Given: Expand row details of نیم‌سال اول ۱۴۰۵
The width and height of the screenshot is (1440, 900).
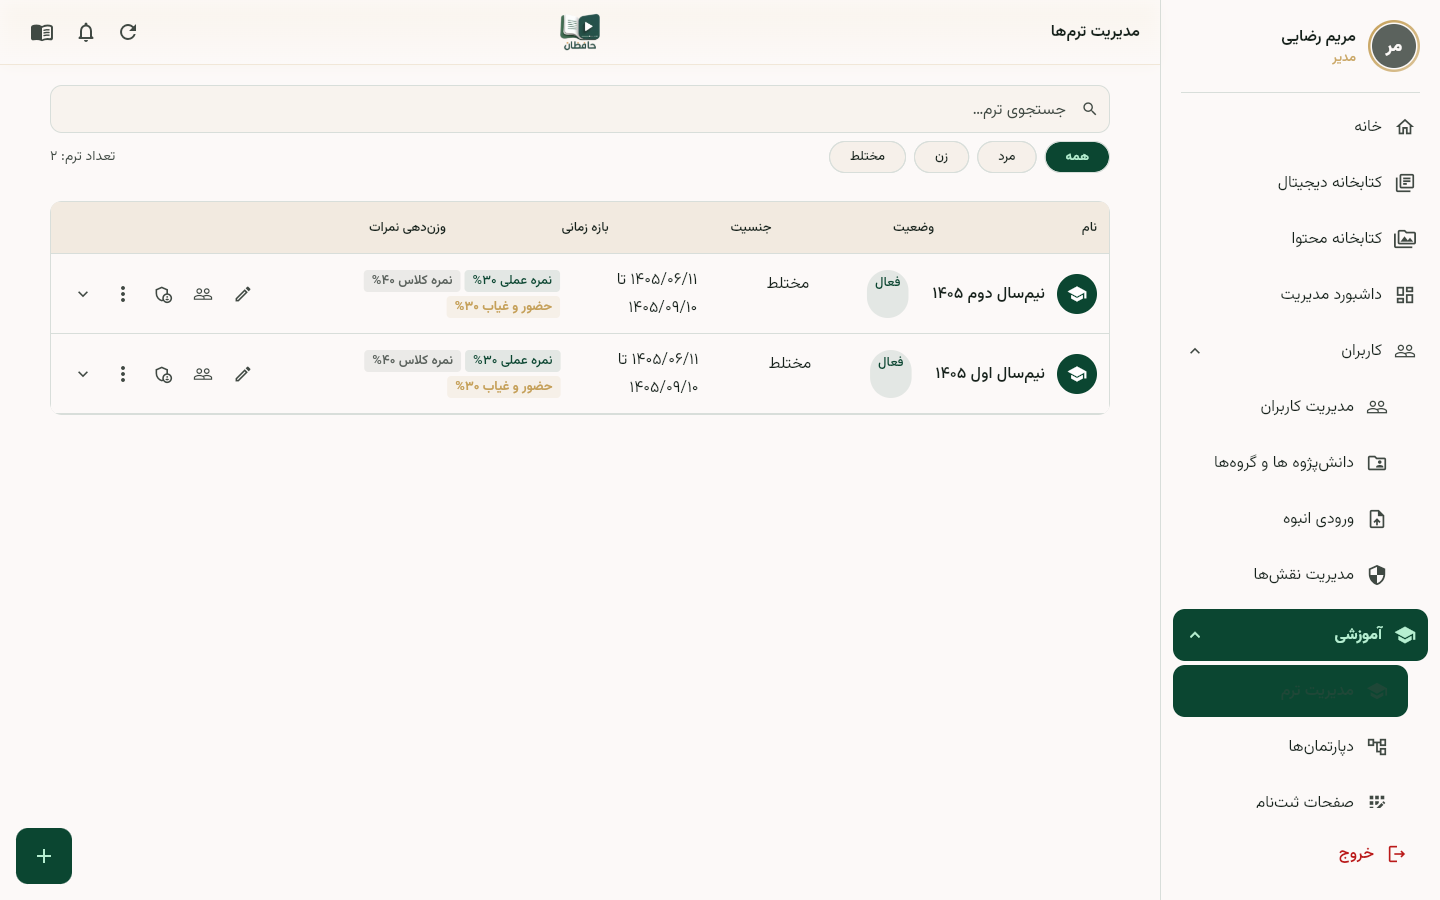Looking at the screenshot, I should click(x=83, y=374).
